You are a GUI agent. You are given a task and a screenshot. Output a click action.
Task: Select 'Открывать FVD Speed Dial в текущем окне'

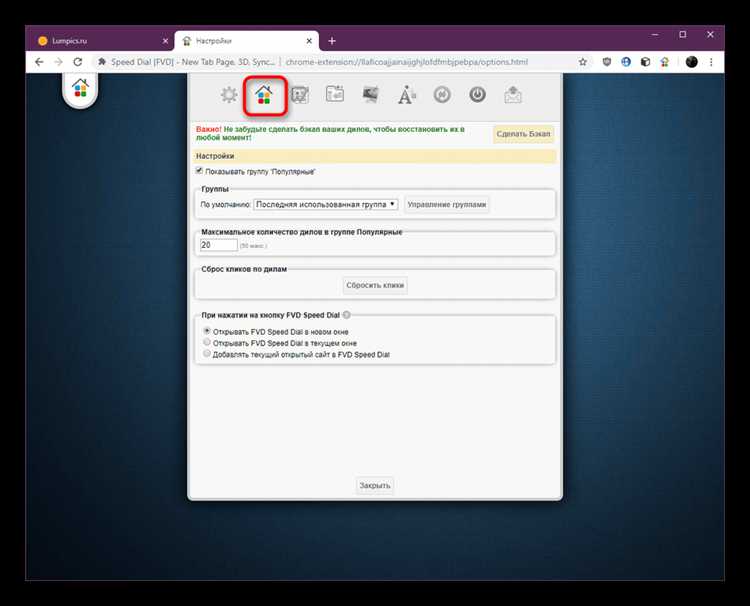point(207,342)
